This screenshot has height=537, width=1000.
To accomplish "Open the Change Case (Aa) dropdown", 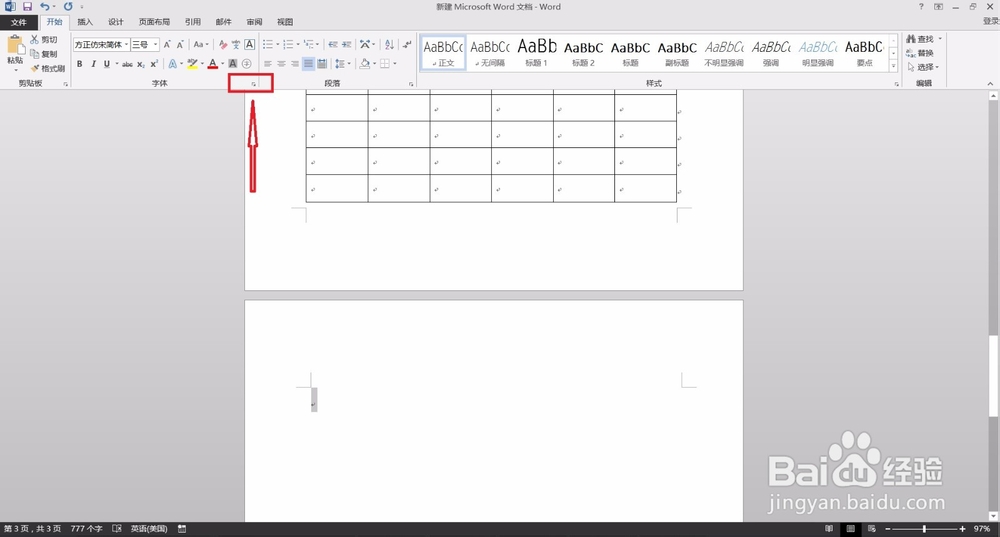I will [201, 45].
